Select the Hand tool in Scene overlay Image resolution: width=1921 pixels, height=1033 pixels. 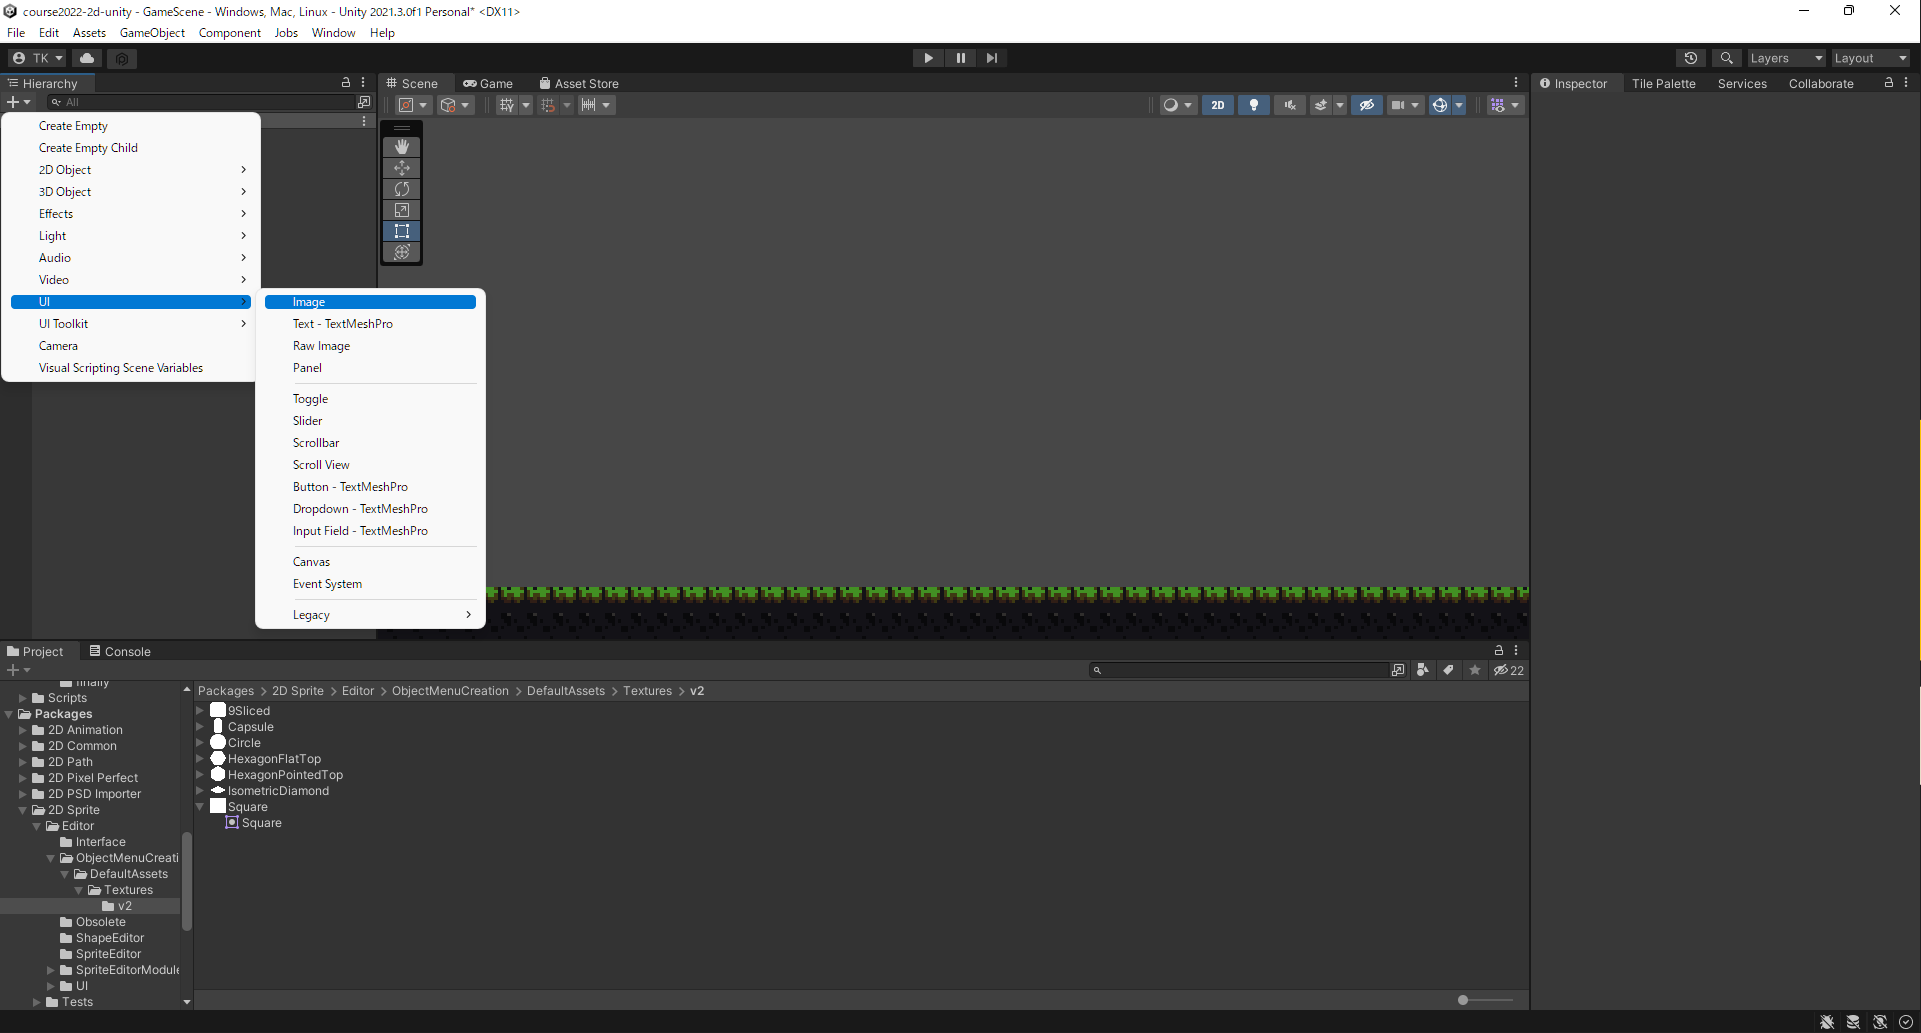[x=402, y=147]
